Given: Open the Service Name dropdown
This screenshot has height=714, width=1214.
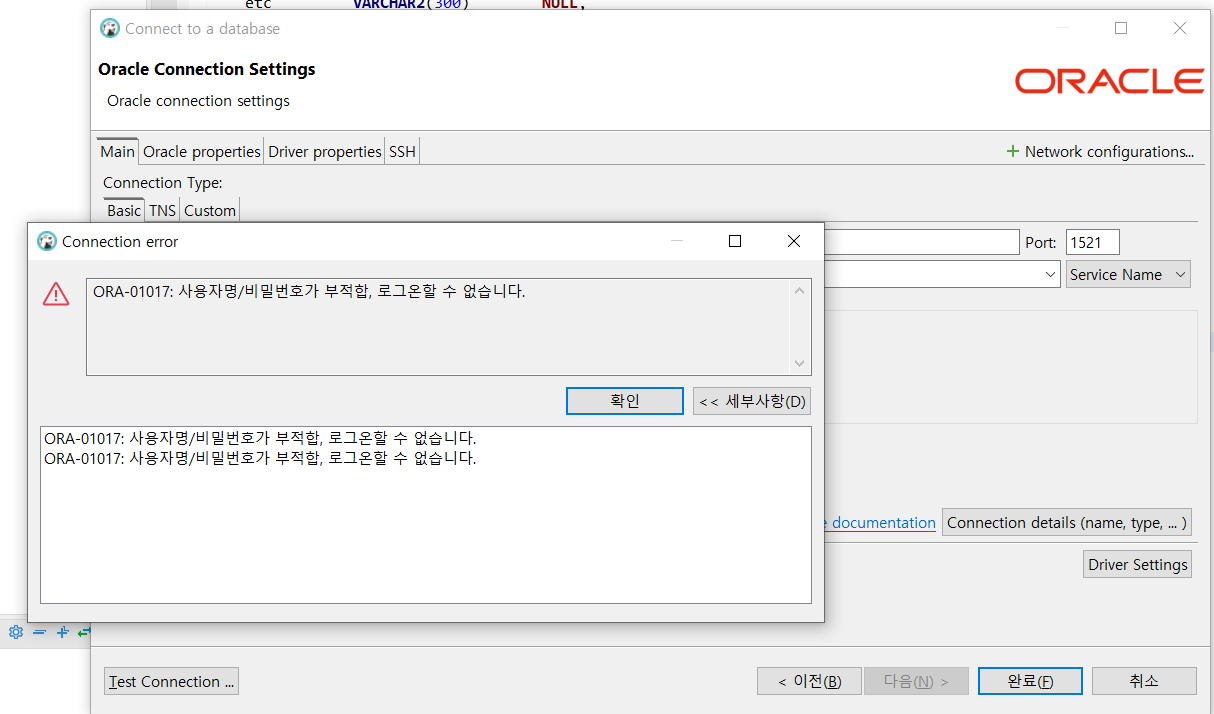Looking at the screenshot, I should coord(1128,274).
